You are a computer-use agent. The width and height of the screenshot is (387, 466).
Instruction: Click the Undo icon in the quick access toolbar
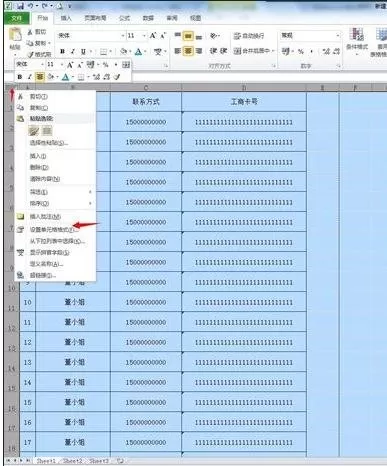[x=30, y=6]
